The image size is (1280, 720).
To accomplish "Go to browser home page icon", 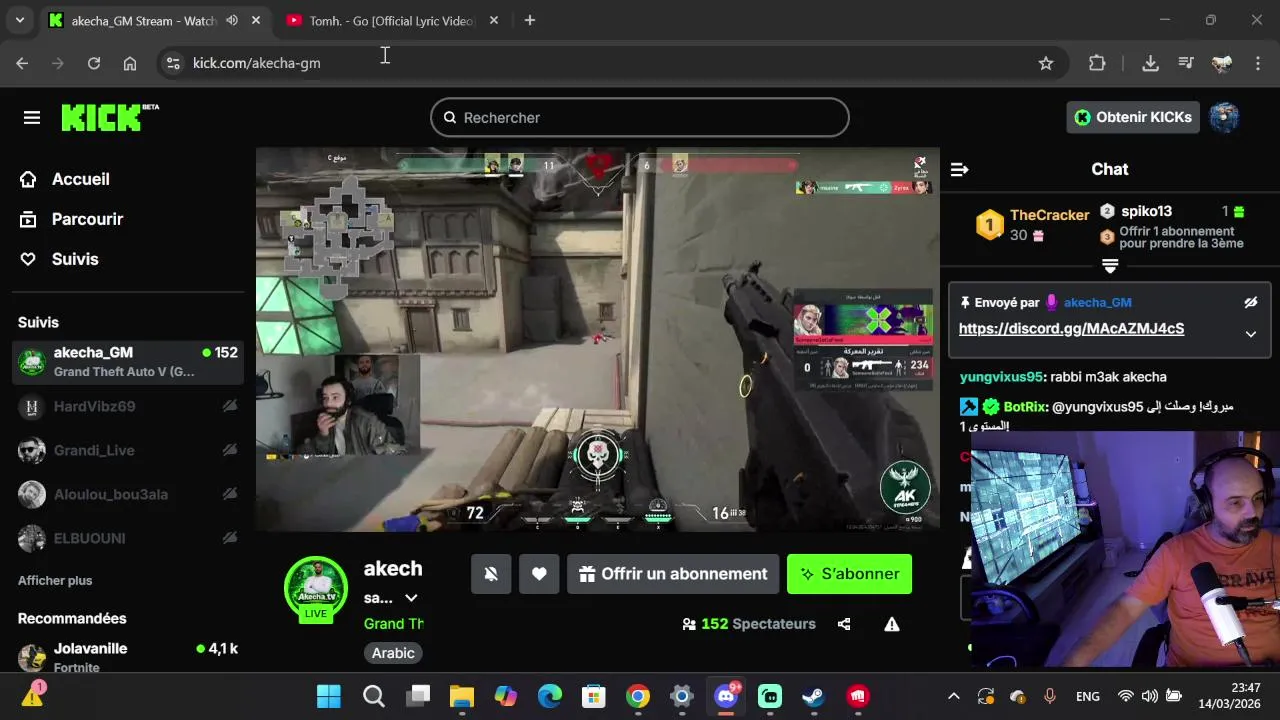I will click(x=130, y=63).
